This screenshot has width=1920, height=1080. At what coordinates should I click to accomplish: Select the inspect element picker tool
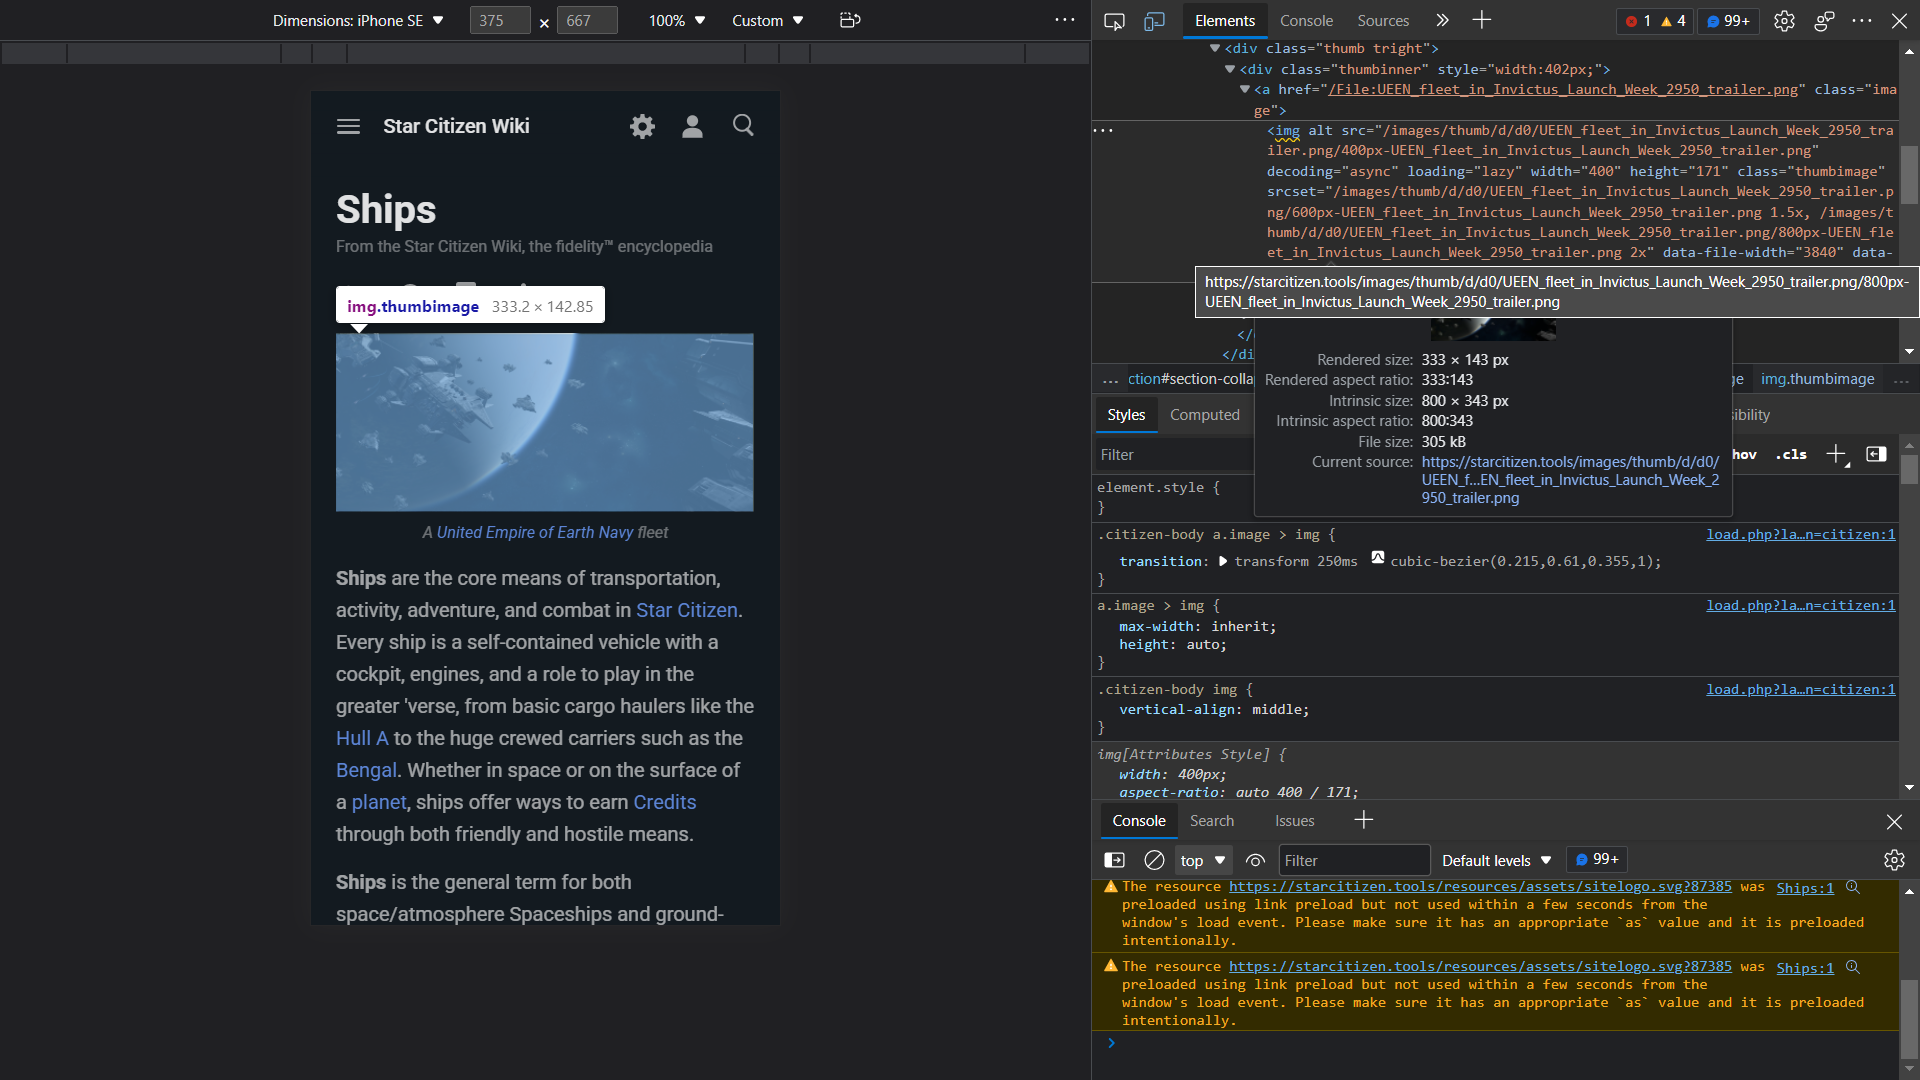(x=1114, y=20)
